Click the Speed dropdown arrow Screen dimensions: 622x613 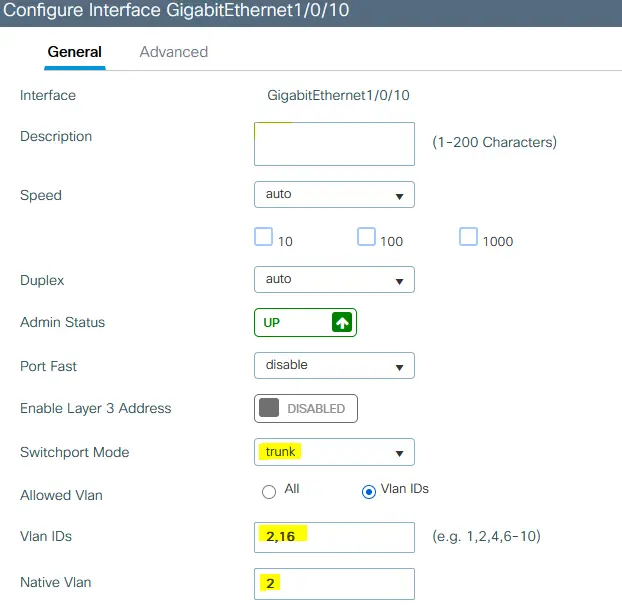point(399,196)
